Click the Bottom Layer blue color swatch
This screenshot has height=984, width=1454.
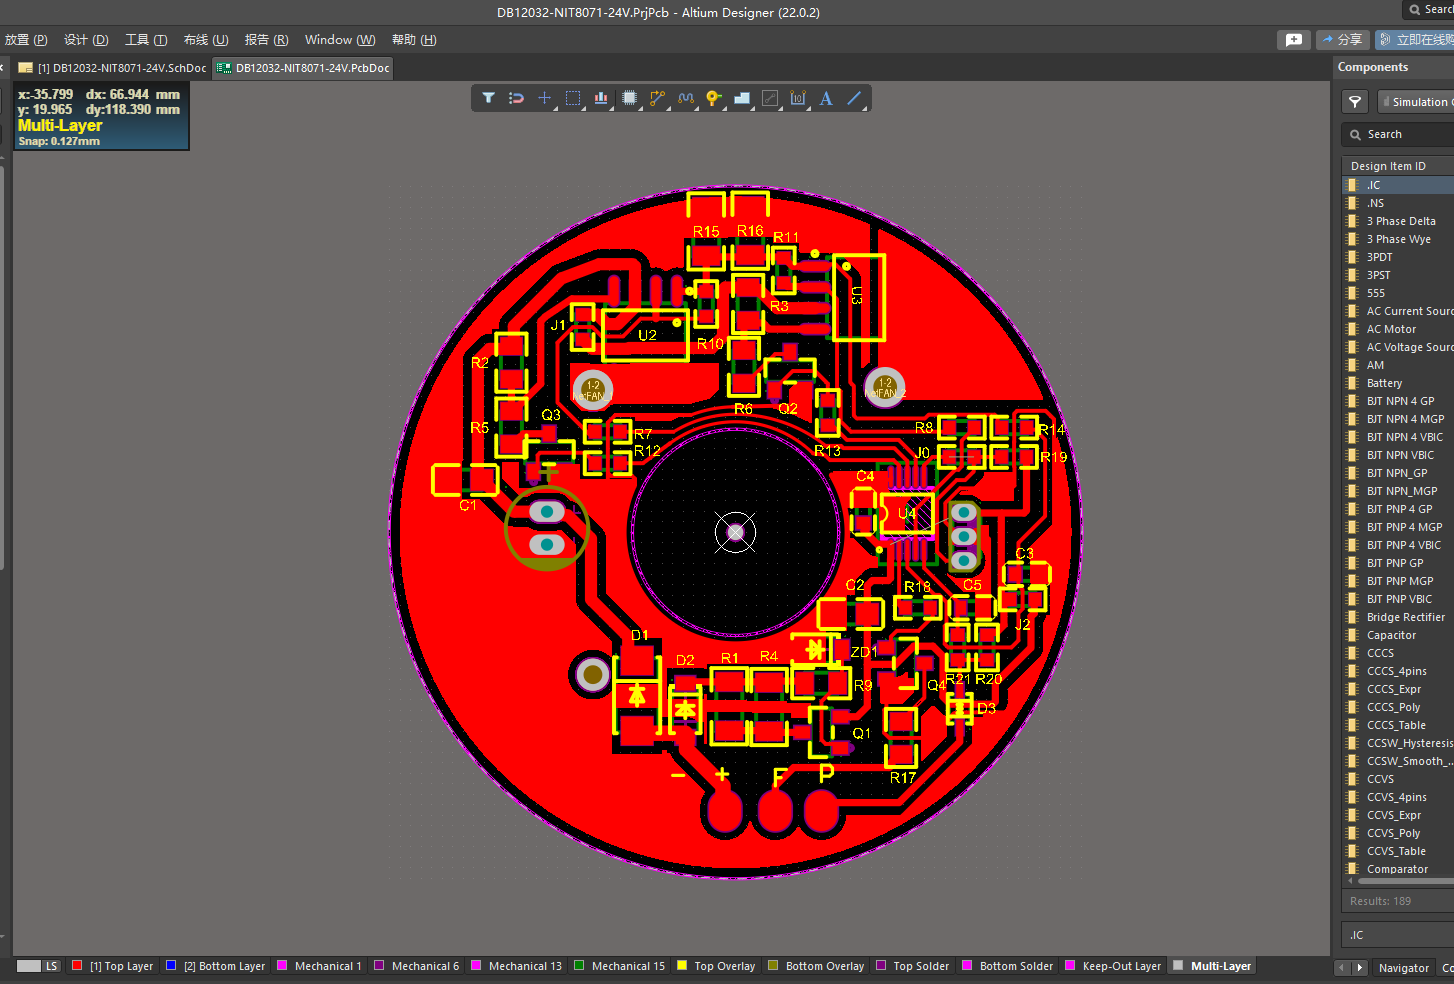pyautogui.click(x=171, y=966)
